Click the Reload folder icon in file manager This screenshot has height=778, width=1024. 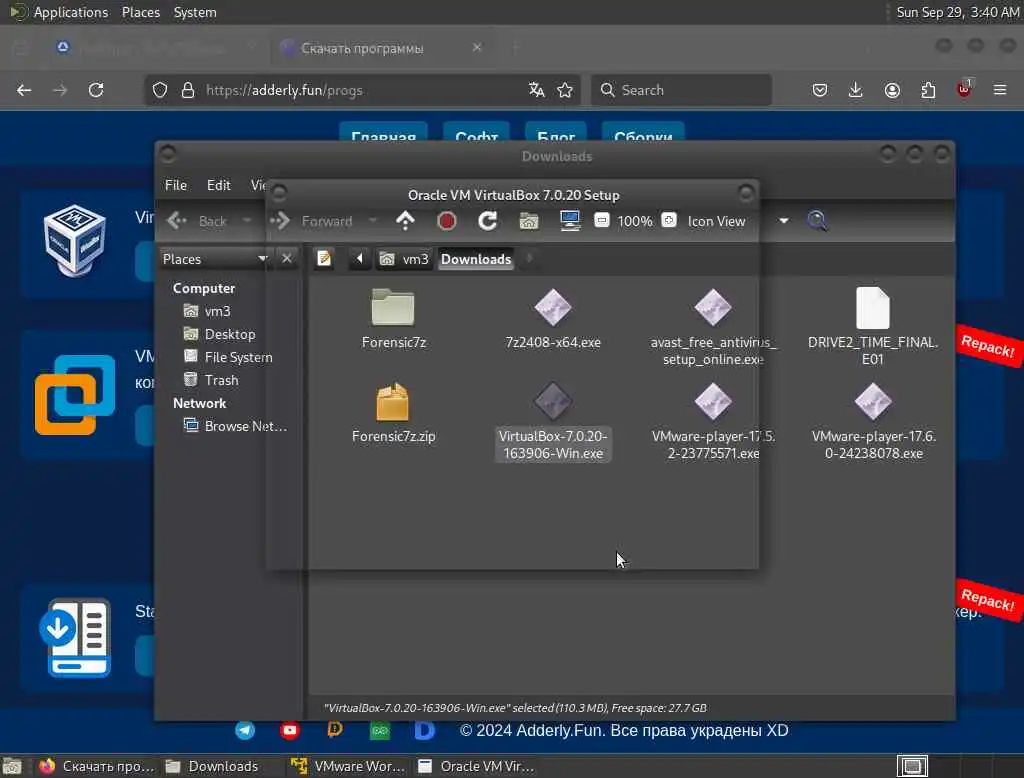tap(487, 221)
